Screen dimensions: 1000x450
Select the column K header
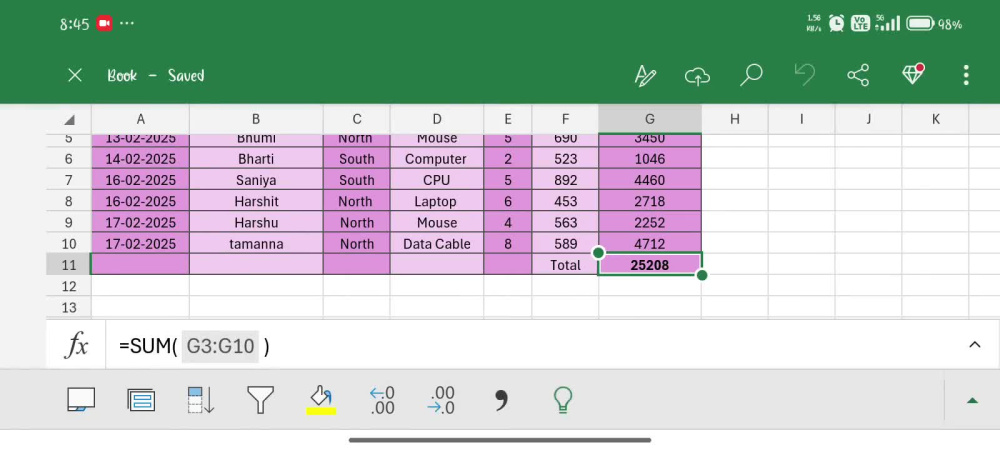click(x=935, y=119)
